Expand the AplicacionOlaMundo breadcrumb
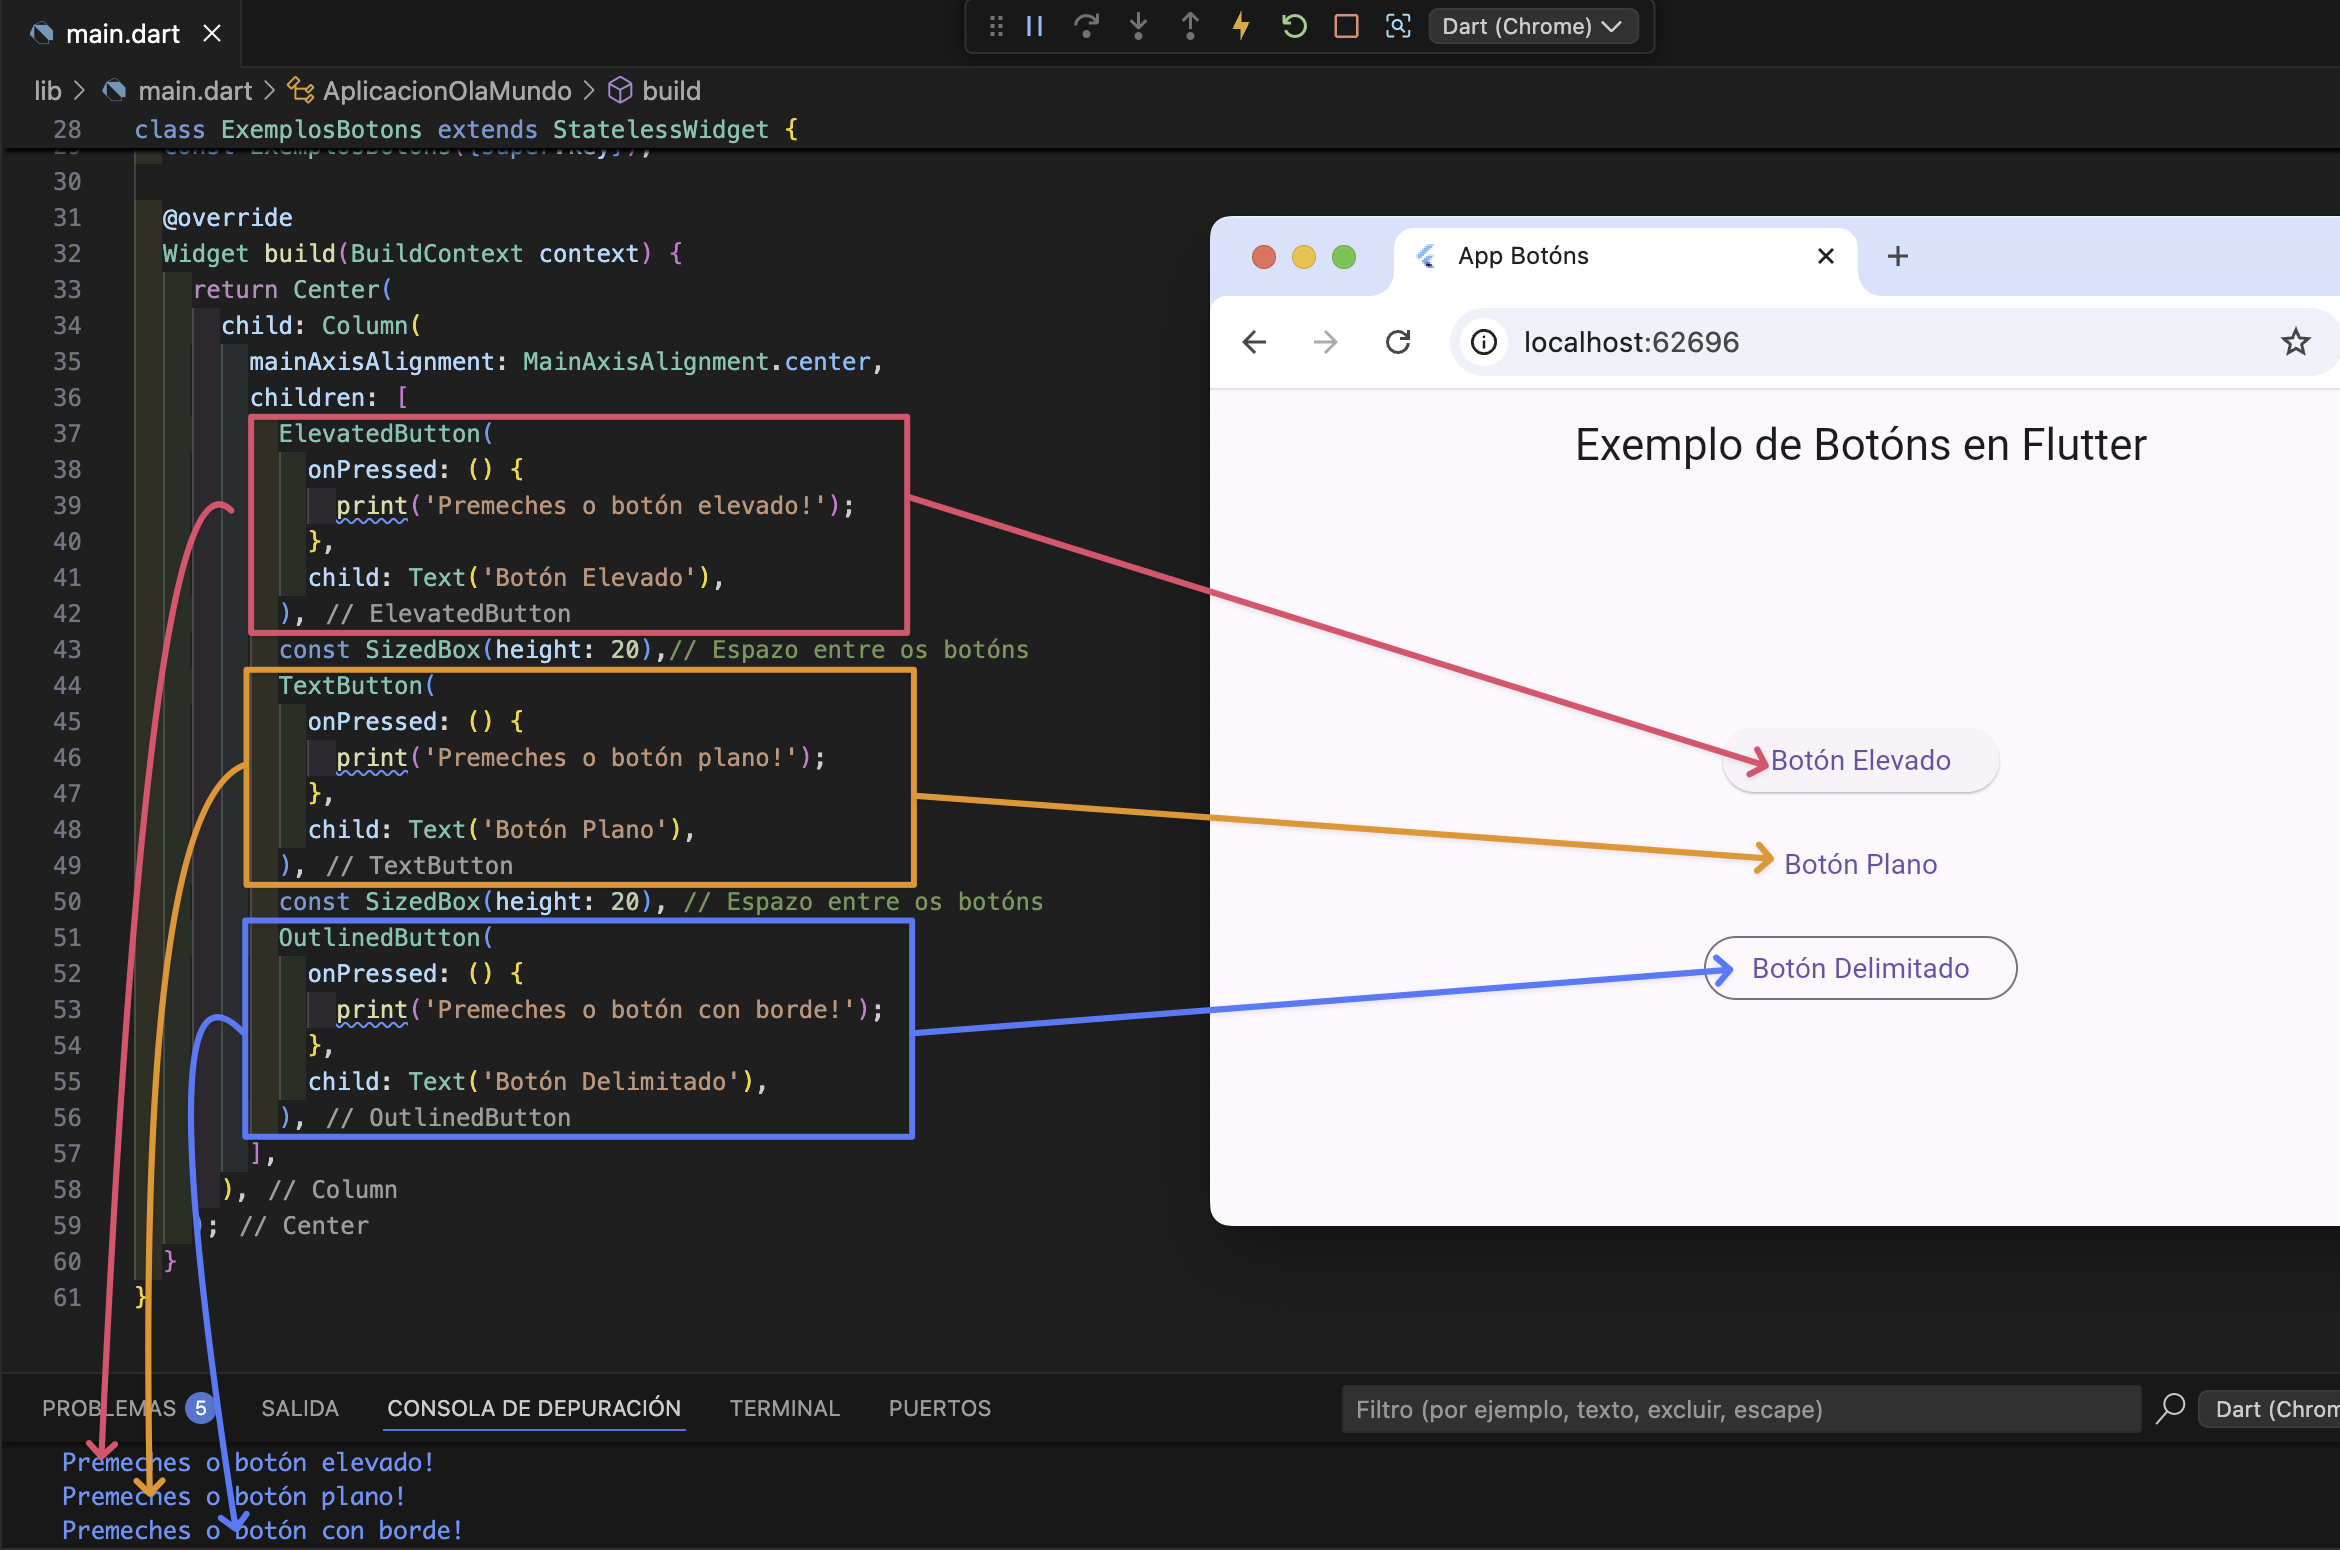Image resolution: width=2340 pixels, height=1550 pixels. 446,91
